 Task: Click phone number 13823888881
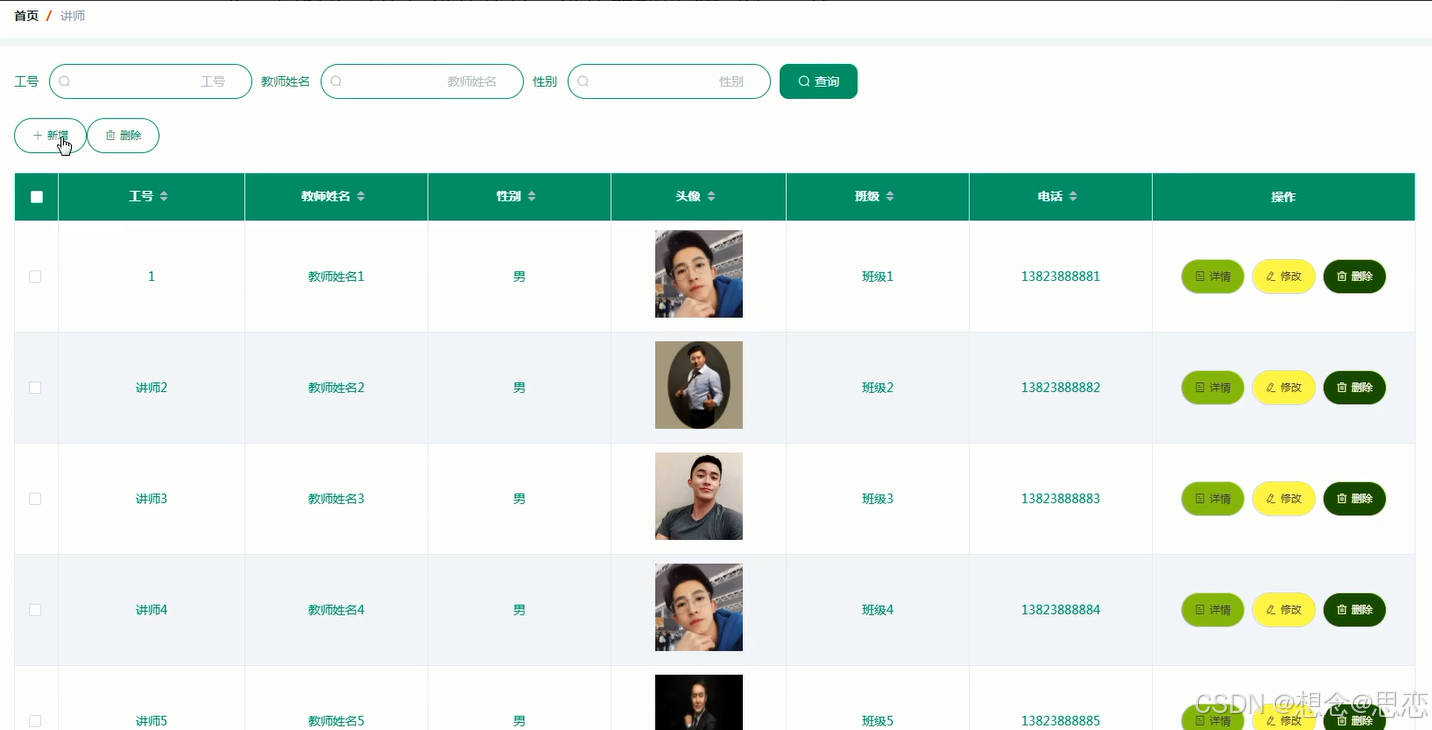pyautogui.click(x=1060, y=276)
